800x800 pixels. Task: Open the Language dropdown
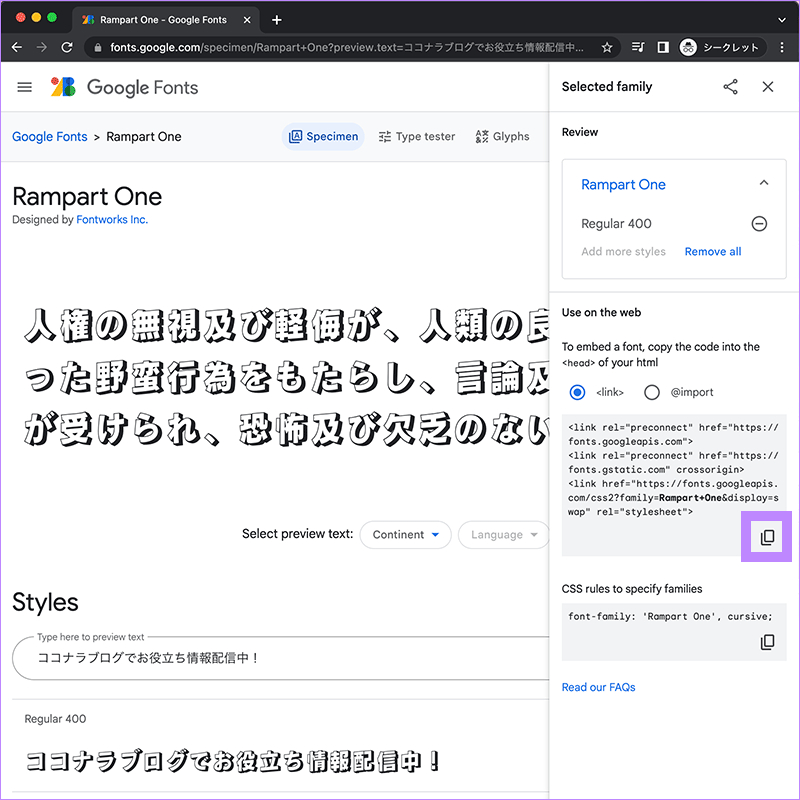504,534
